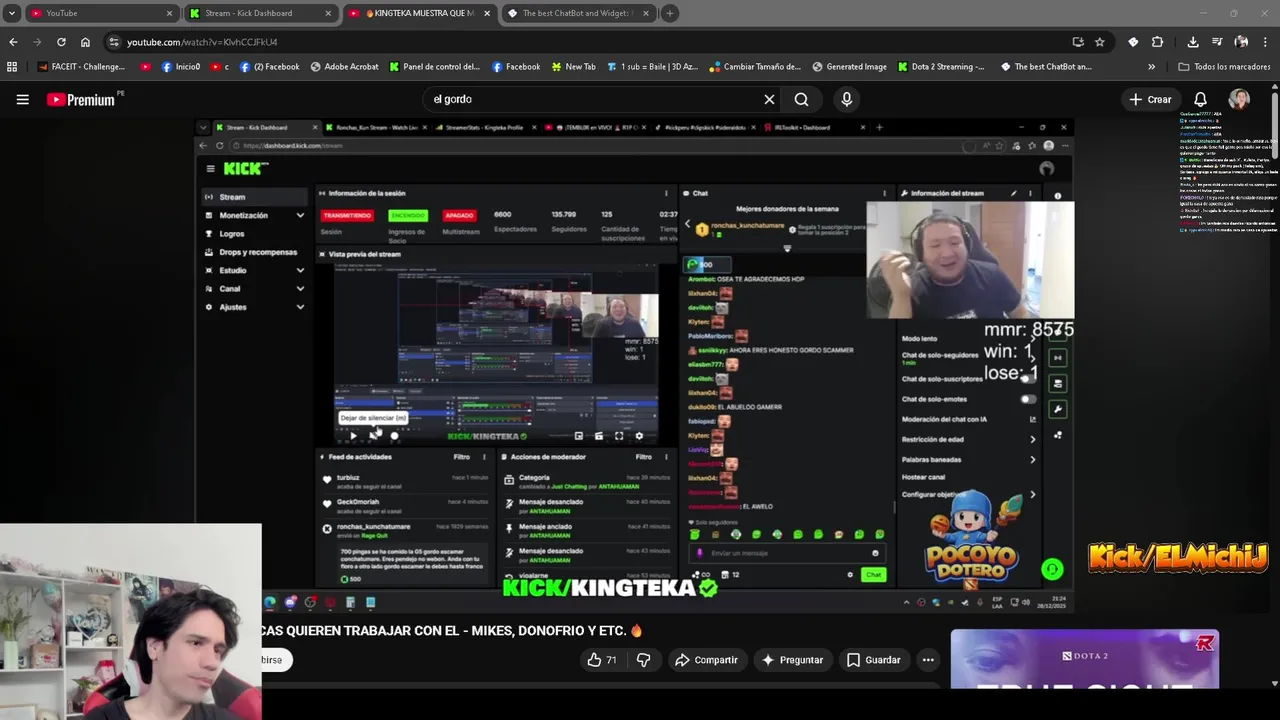Open the 1 sub = Baile bookmark
The image size is (1280, 720).
pos(651,67)
